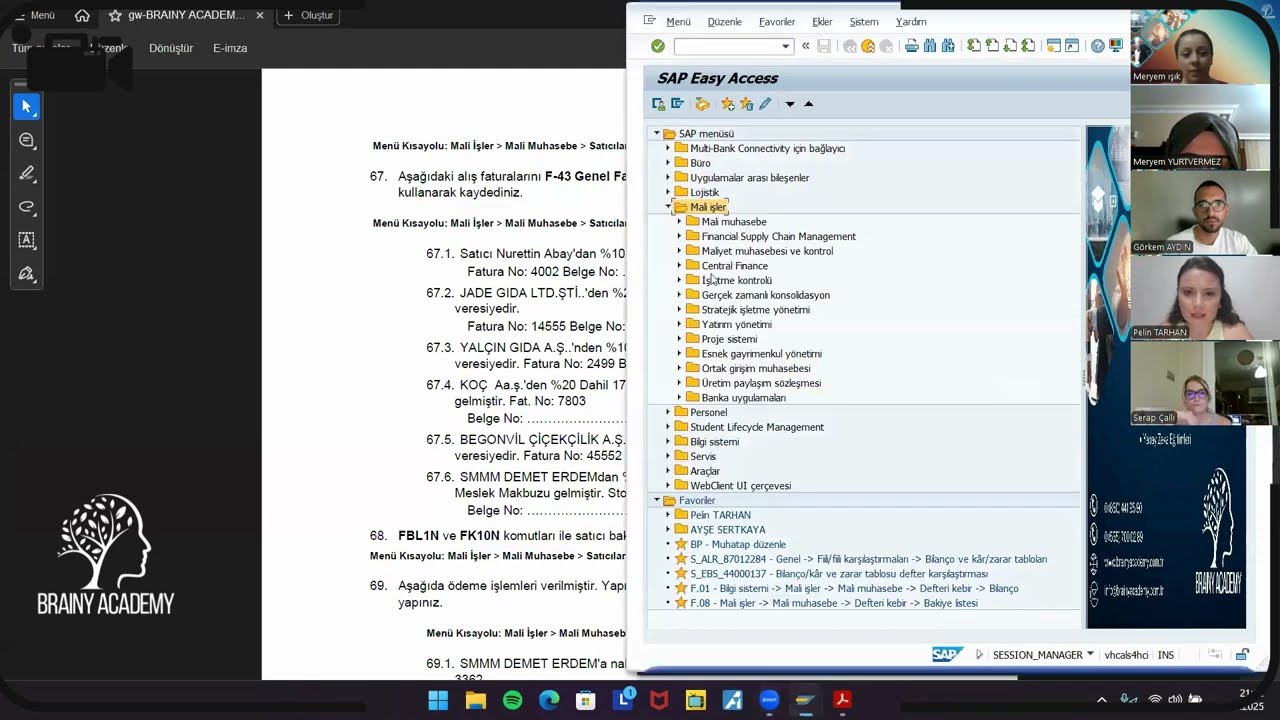Click the User Menu icon in Easy Access
Image resolution: width=1280 pixels, height=720 pixels.
coord(658,104)
